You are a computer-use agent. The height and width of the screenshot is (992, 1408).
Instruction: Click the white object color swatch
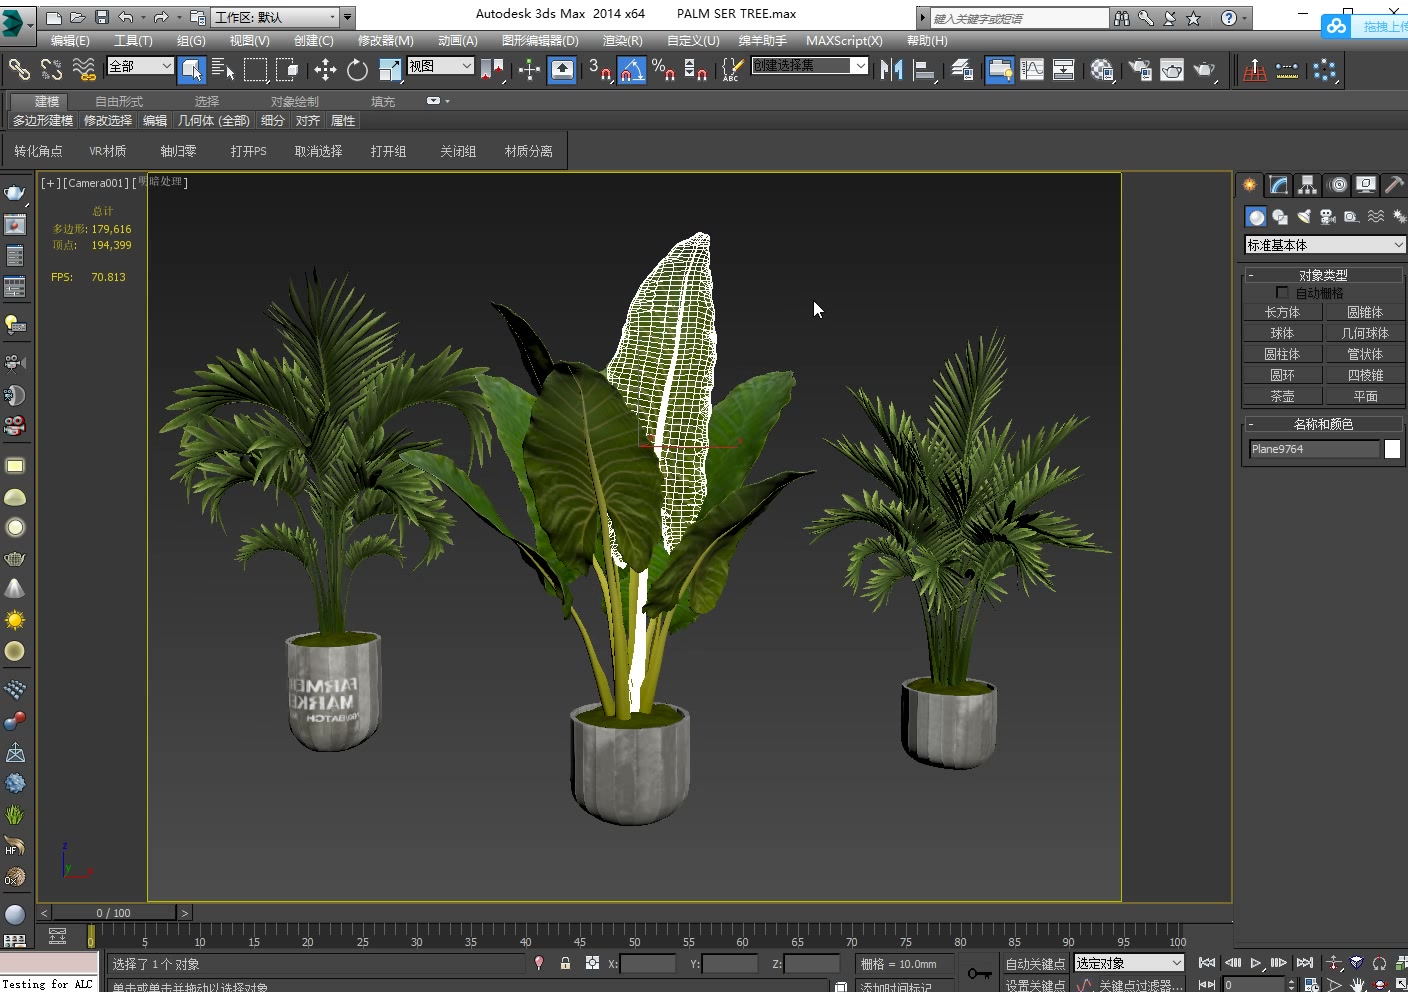[1392, 449]
